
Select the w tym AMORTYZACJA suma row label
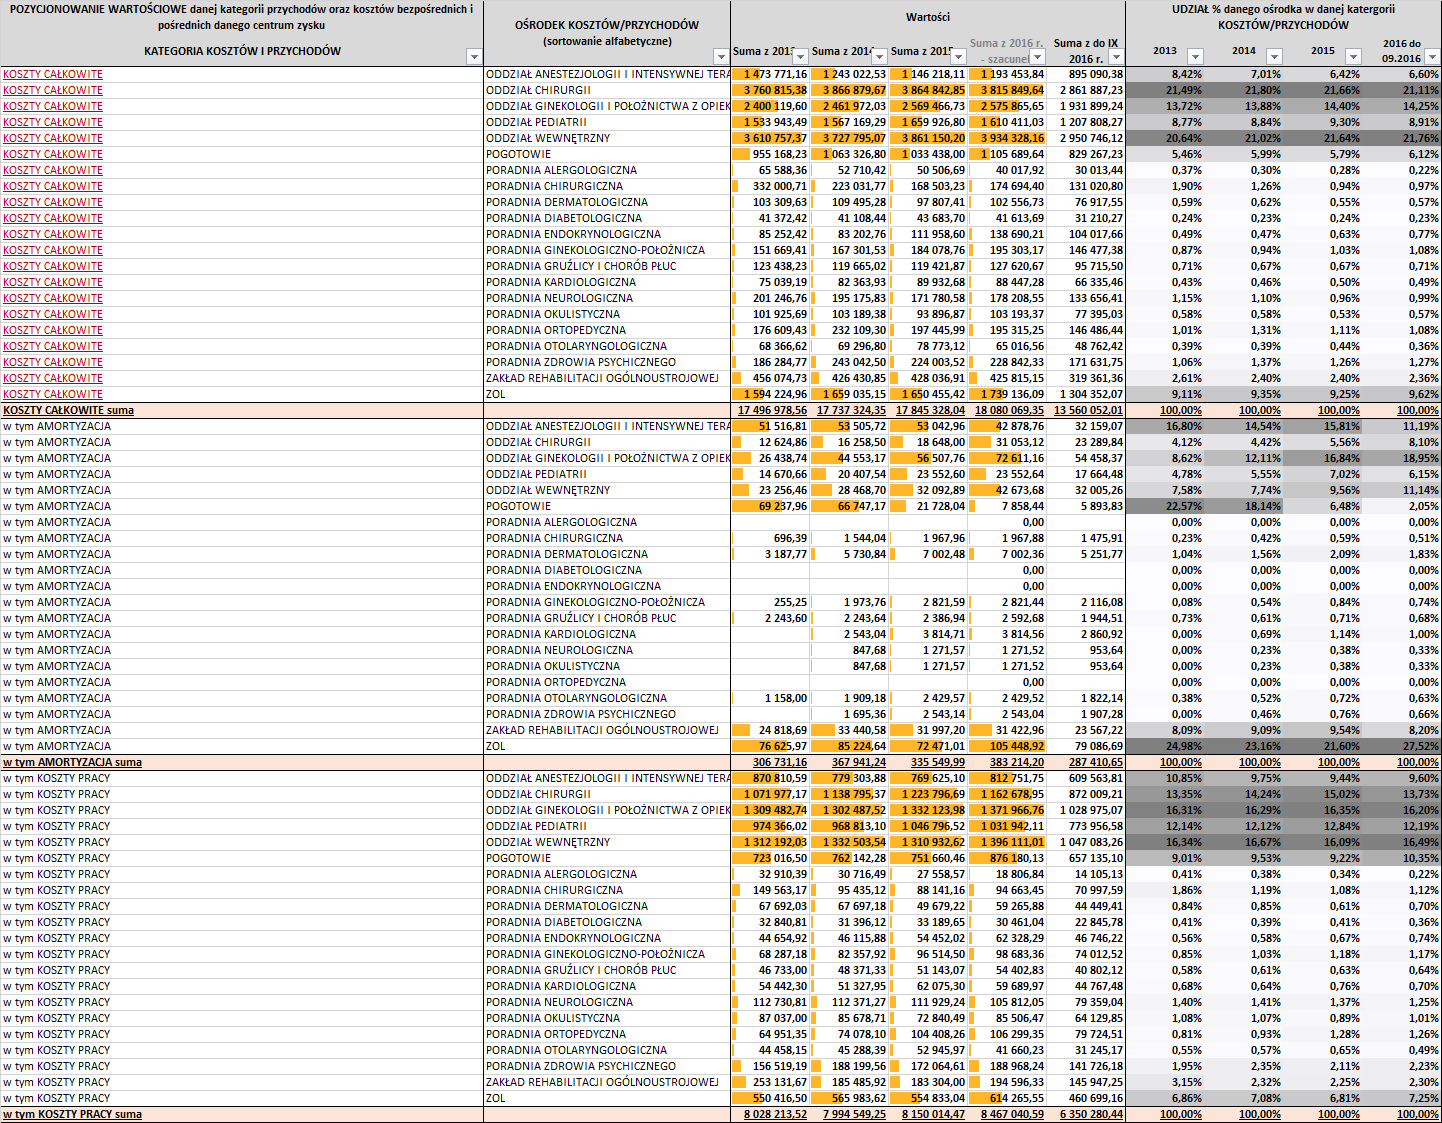pos(72,762)
